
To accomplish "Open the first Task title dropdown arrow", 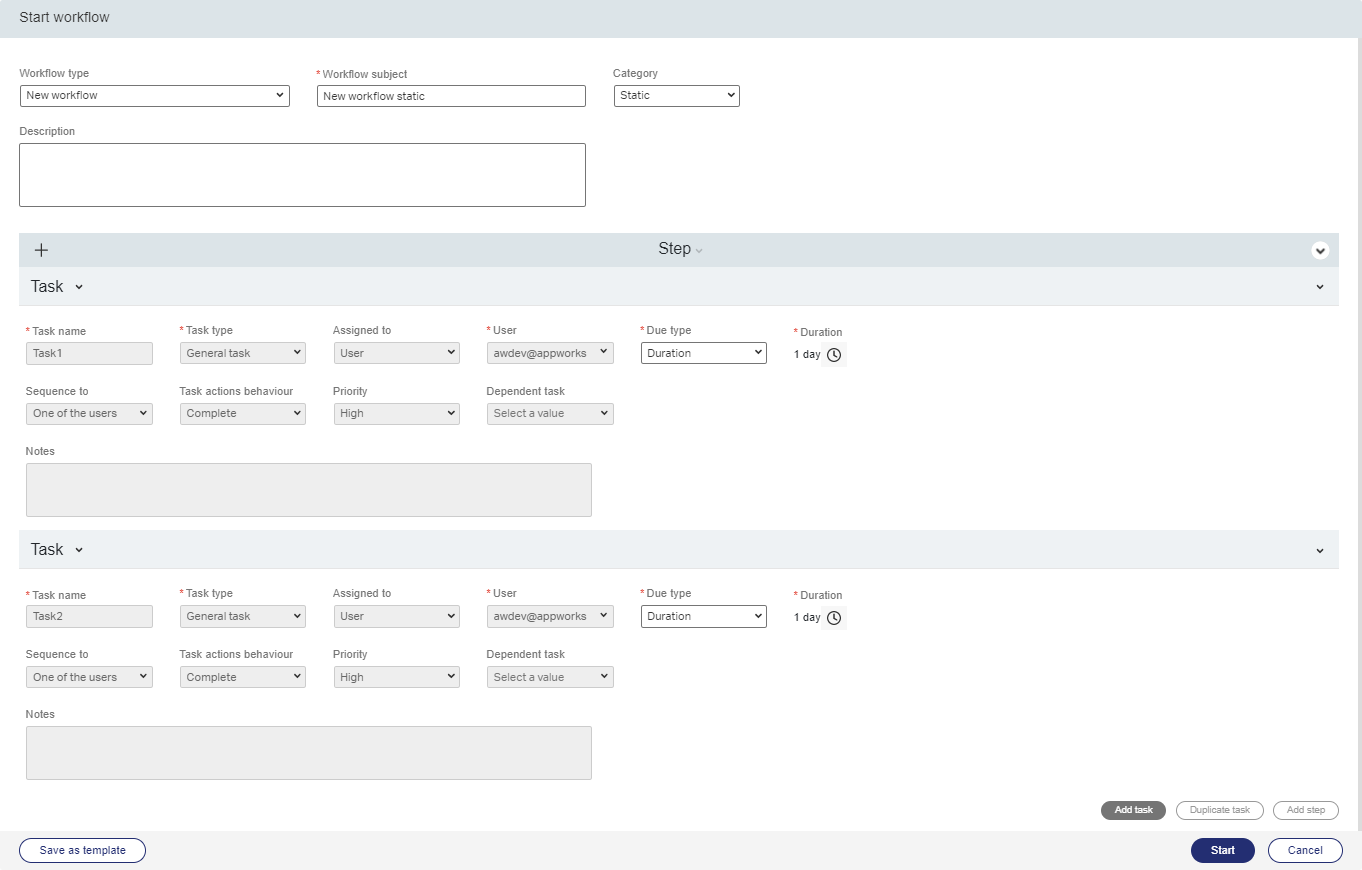I will (79, 287).
